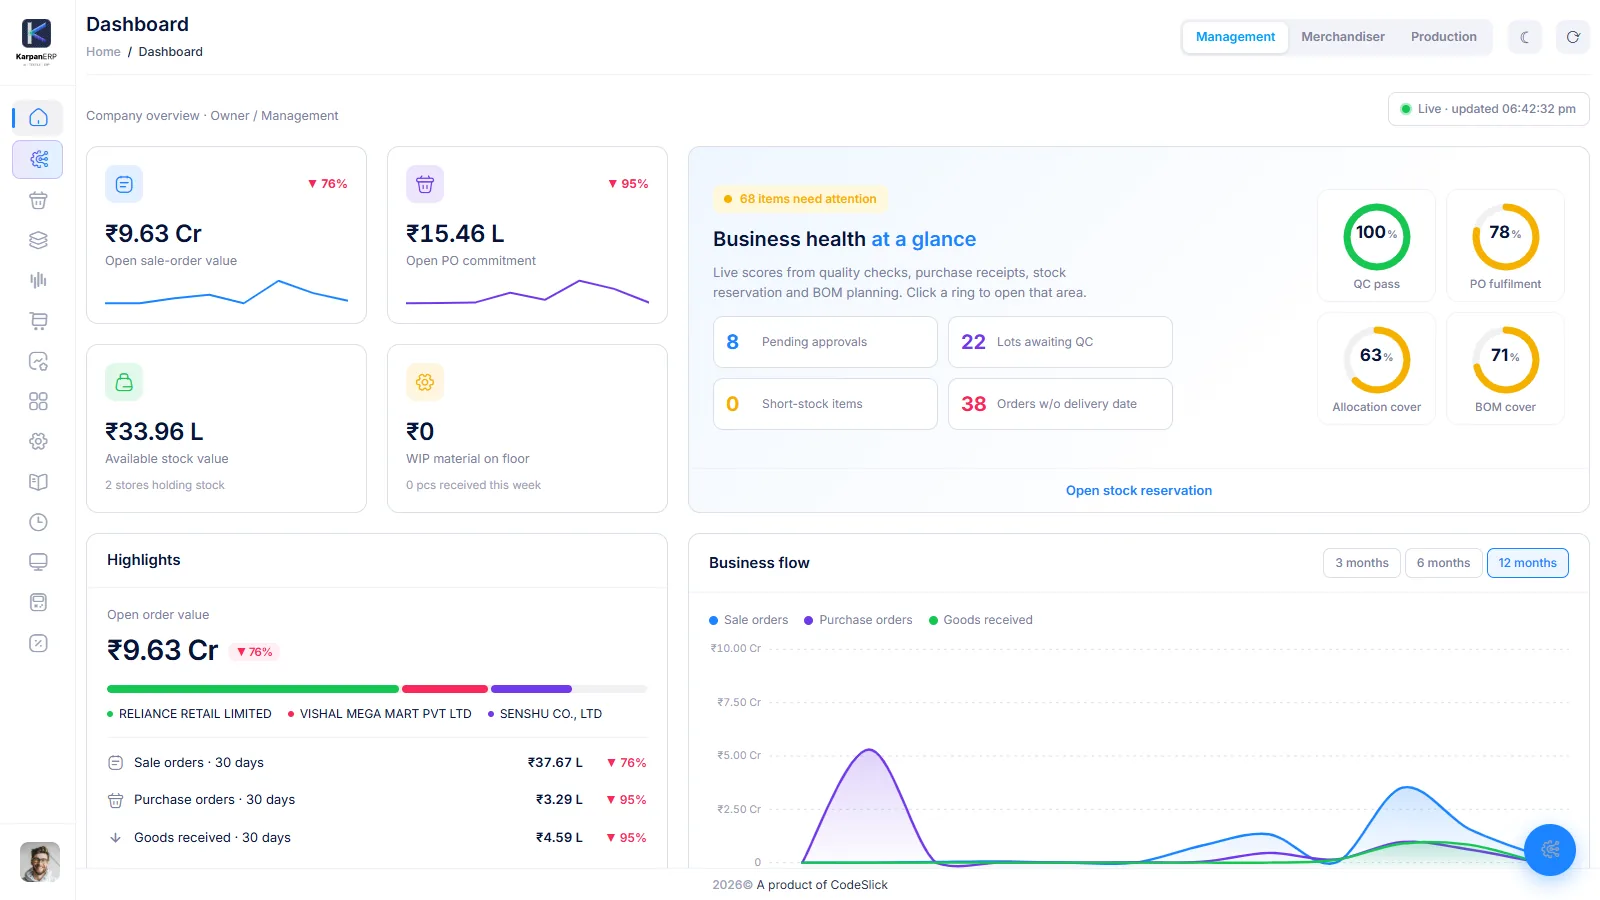Open the monitor sidebar icon

coord(38,562)
